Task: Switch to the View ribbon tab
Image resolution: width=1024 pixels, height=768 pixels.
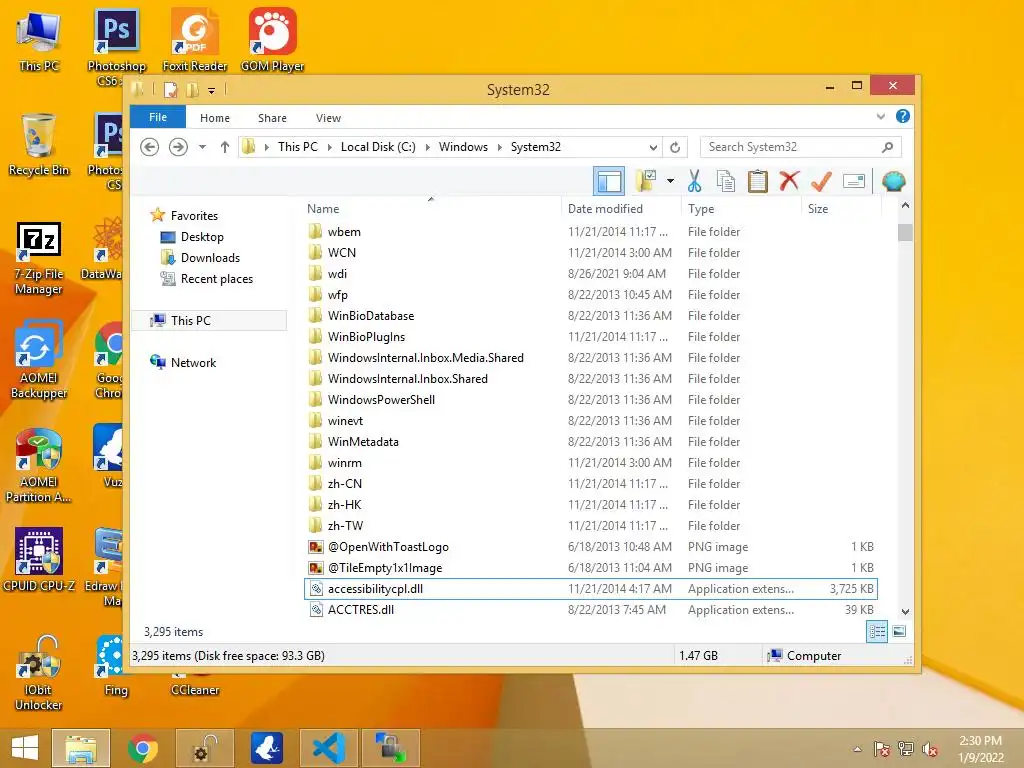Action: coord(328,118)
